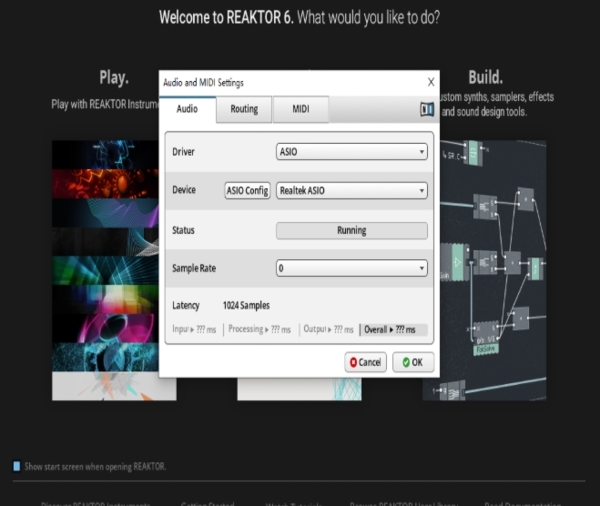Open the Sample Rate dropdown
Image resolution: width=600 pixels, height=506 pixels.
[352, 268]
